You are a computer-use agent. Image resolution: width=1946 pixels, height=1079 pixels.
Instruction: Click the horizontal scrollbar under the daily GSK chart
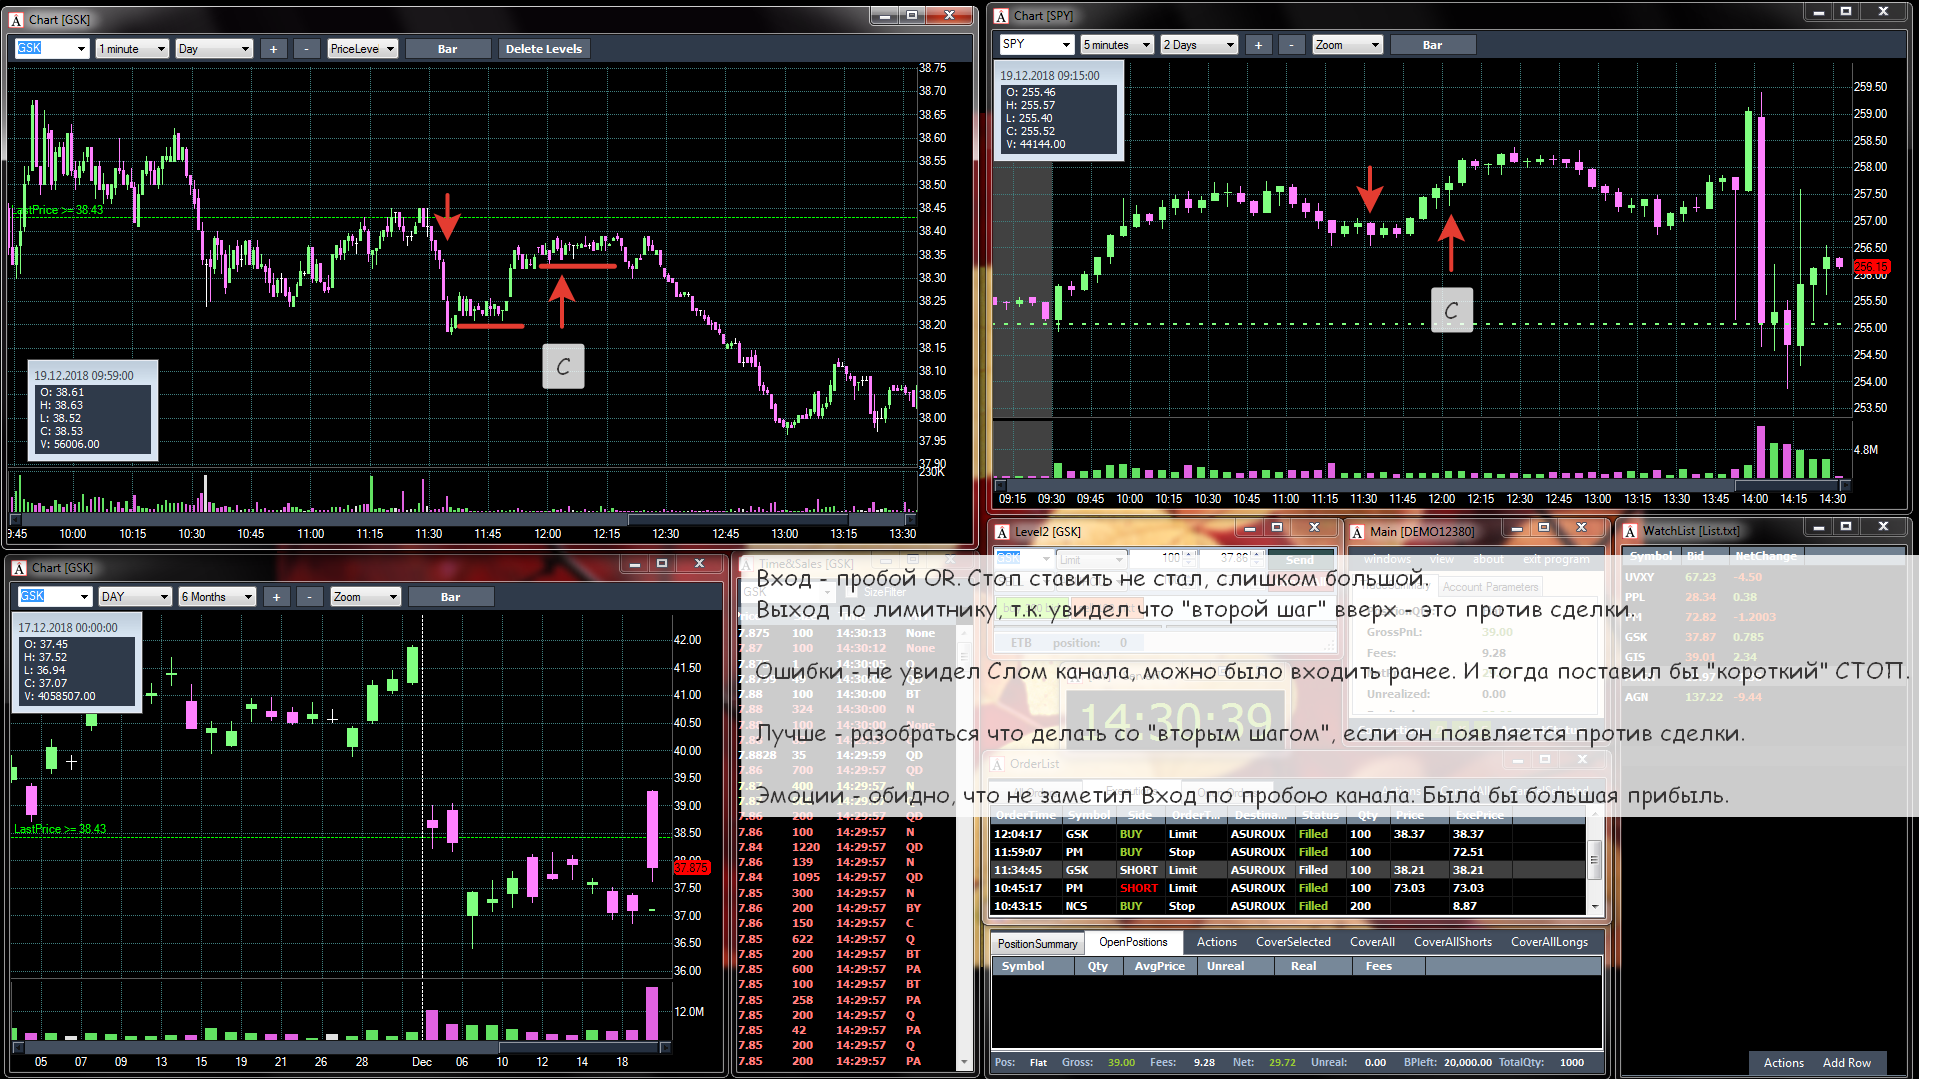click(341, 1048)
